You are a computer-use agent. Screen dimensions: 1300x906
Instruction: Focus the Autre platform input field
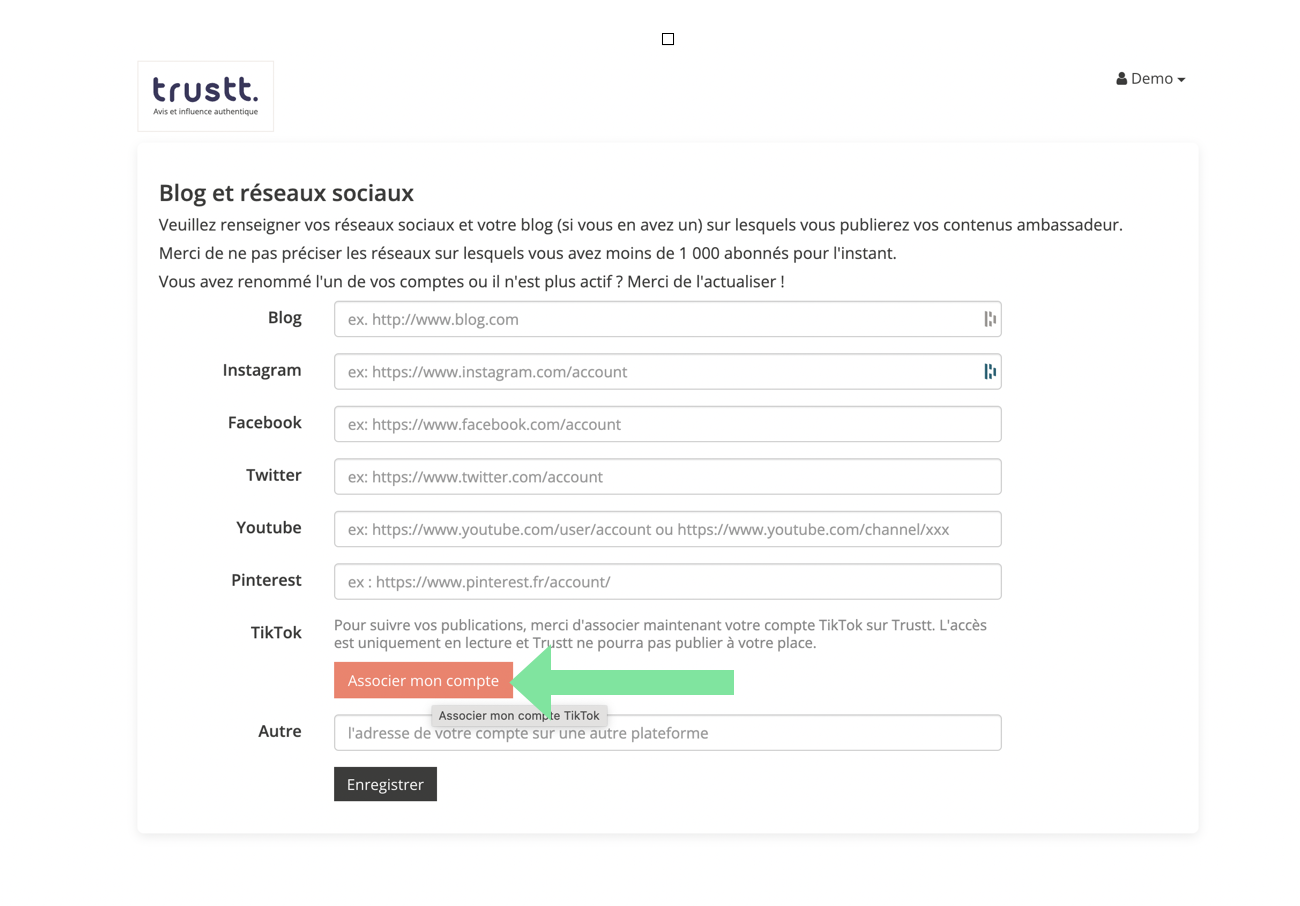click(x=667, y=733)
